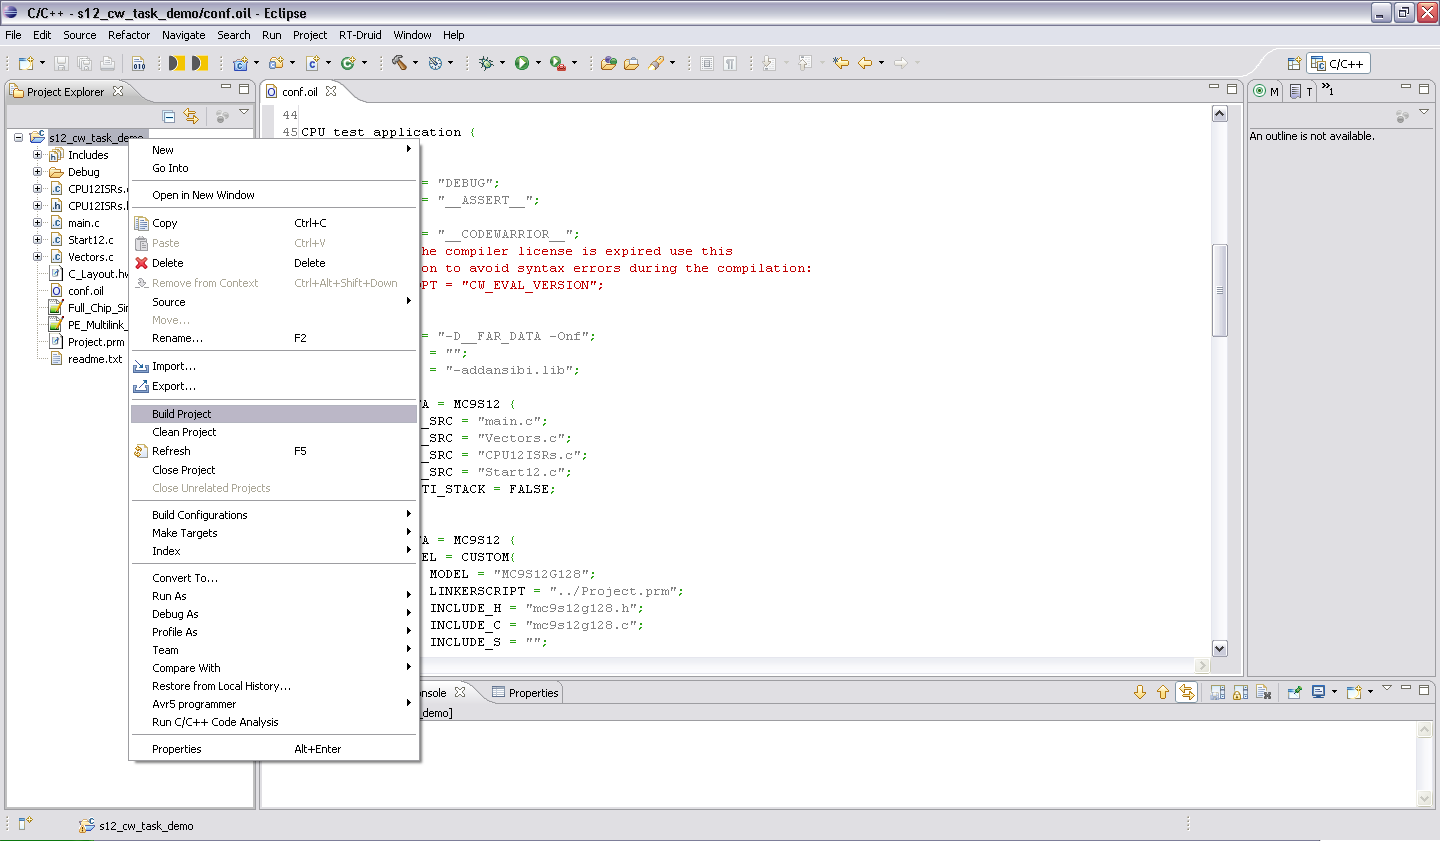This screenshot has height=841, width=1440.
Task: Select Project.prm in Project Explorer
Action: tap(96, 342)
